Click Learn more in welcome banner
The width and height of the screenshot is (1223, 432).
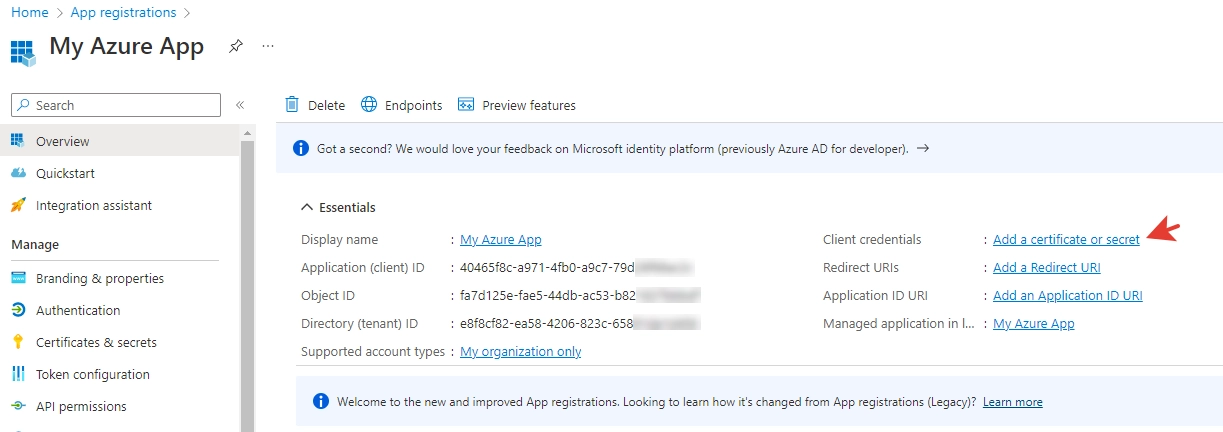coord(1013,402)
